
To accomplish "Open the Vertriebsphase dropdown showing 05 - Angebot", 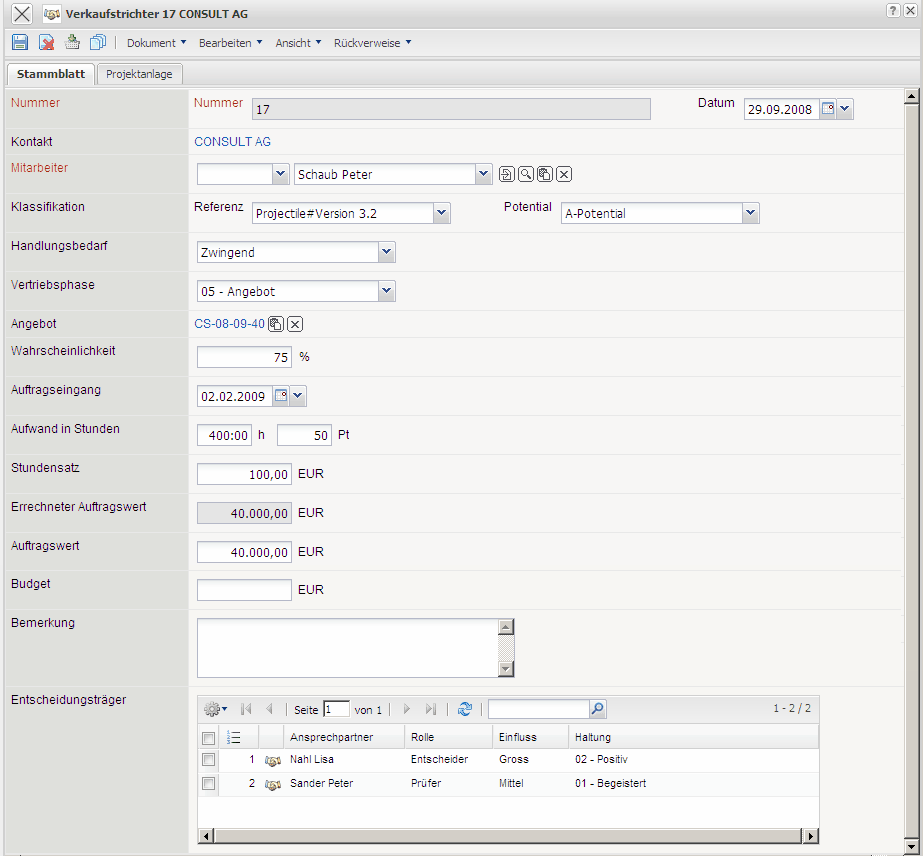I will (x=387, y=292).
